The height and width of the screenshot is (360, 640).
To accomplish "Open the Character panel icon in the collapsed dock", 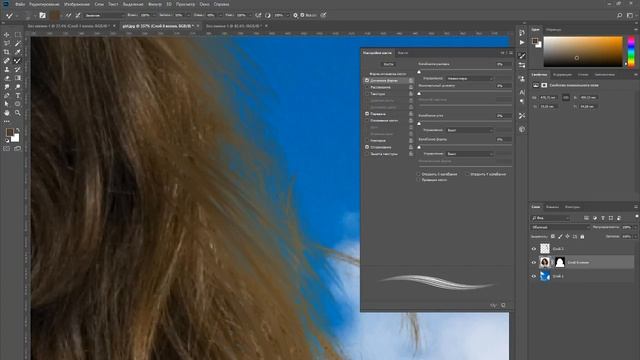I will 522,92.
